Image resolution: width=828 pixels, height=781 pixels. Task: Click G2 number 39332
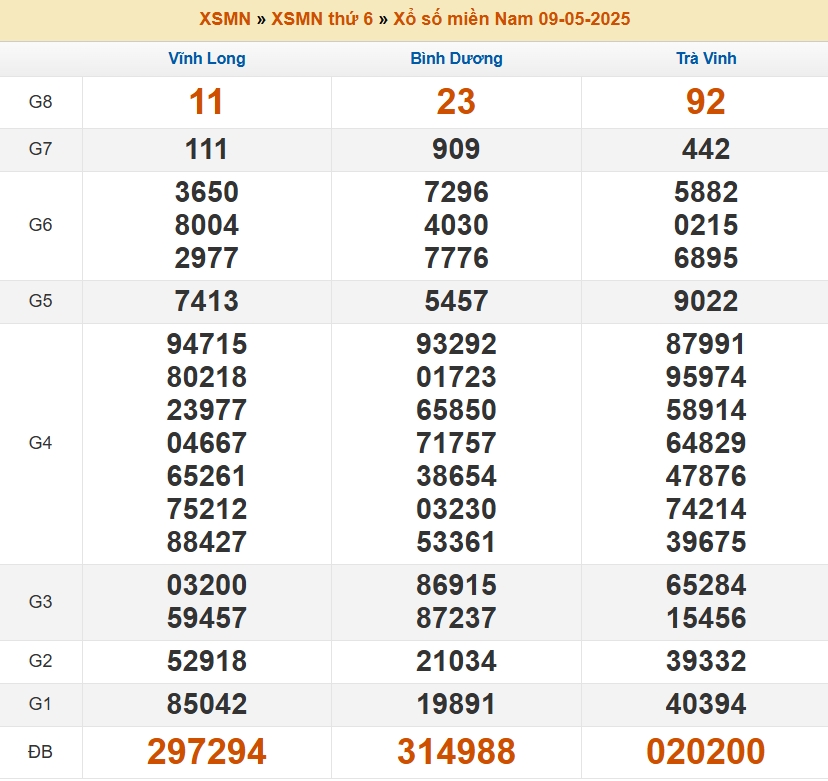point(706,661)
